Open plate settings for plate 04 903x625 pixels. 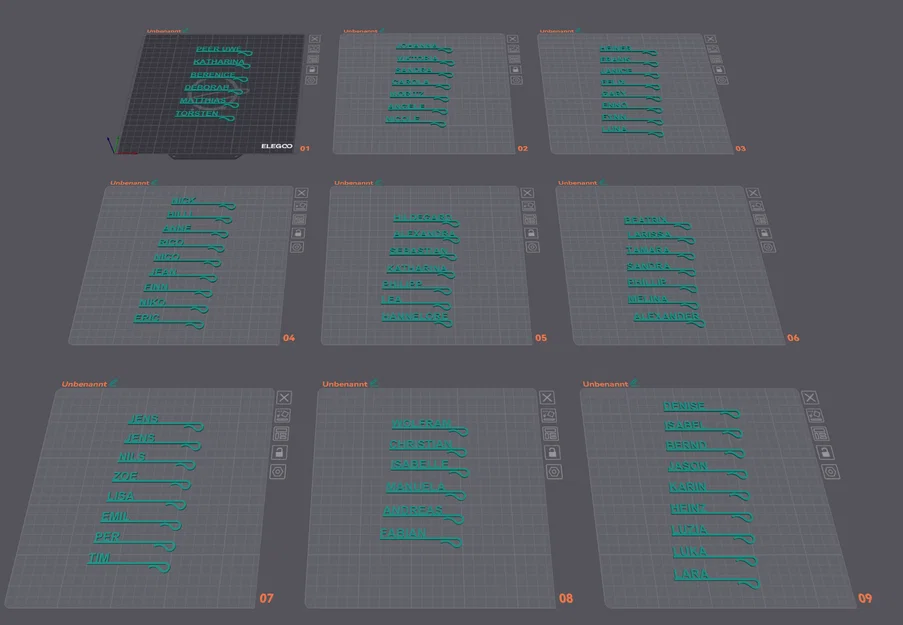(297, 247)
